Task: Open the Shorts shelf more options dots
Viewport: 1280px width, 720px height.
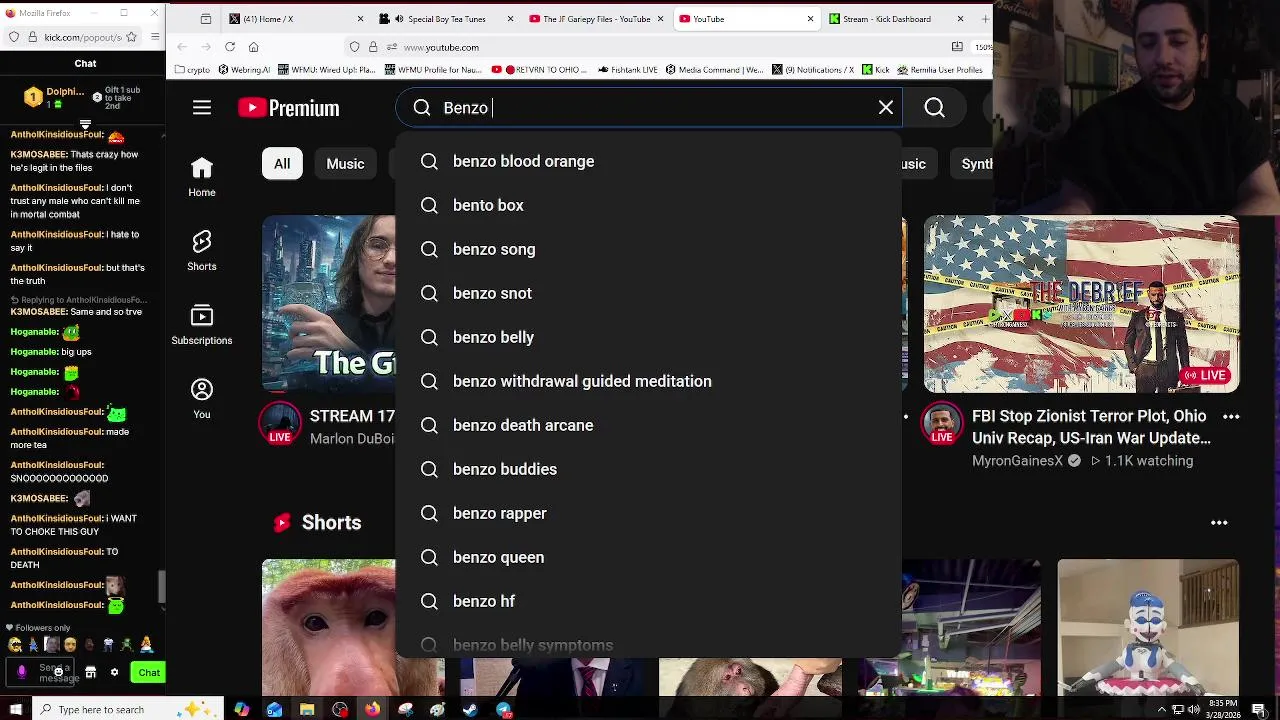Action: pos(1219,522)
